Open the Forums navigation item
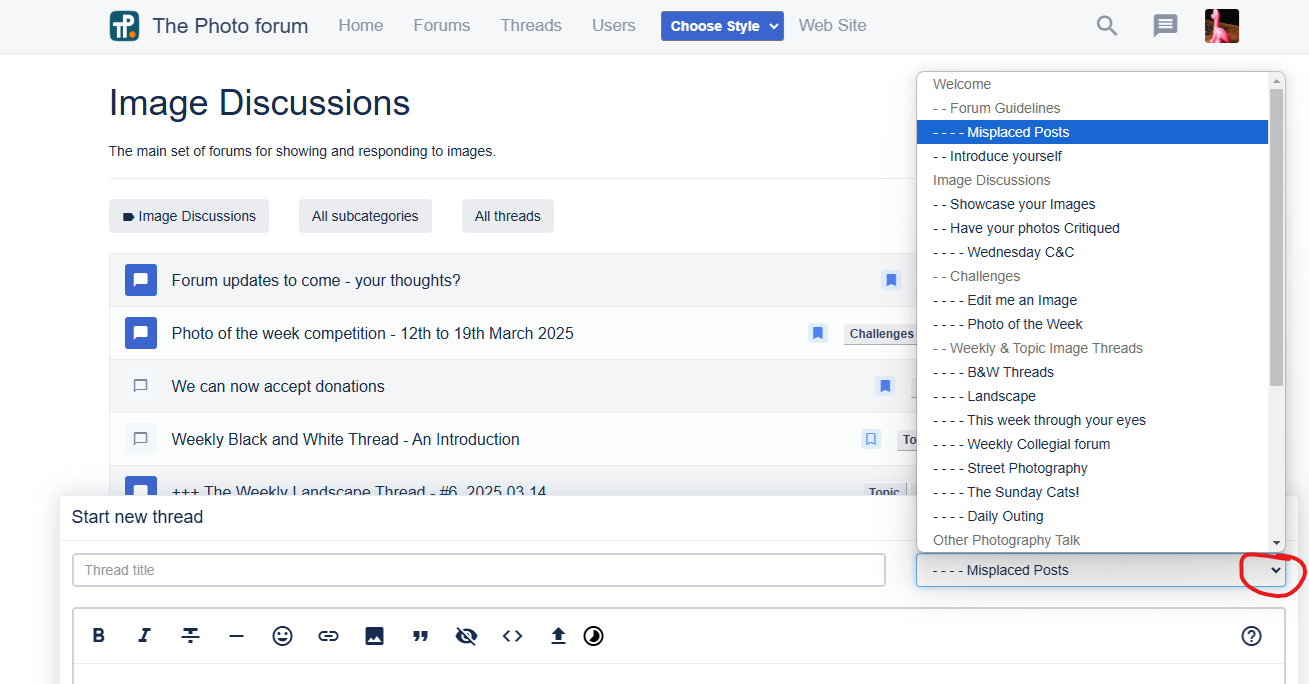 click(x=441, y=26)
